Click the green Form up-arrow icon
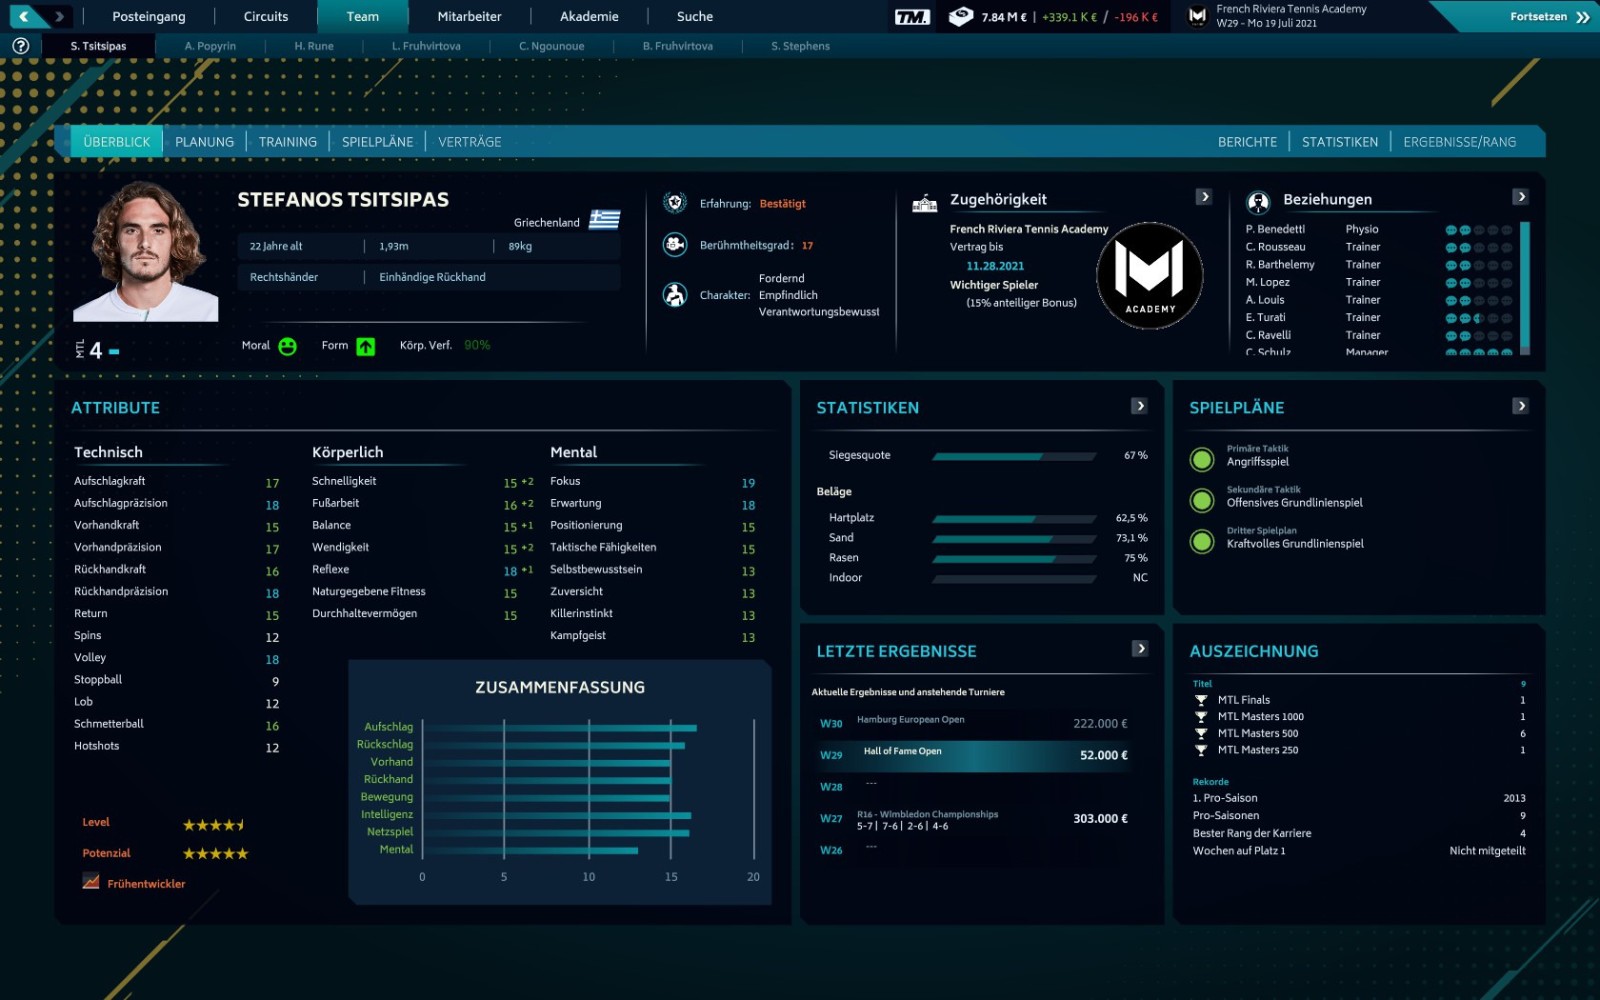 tap(366, 346)
